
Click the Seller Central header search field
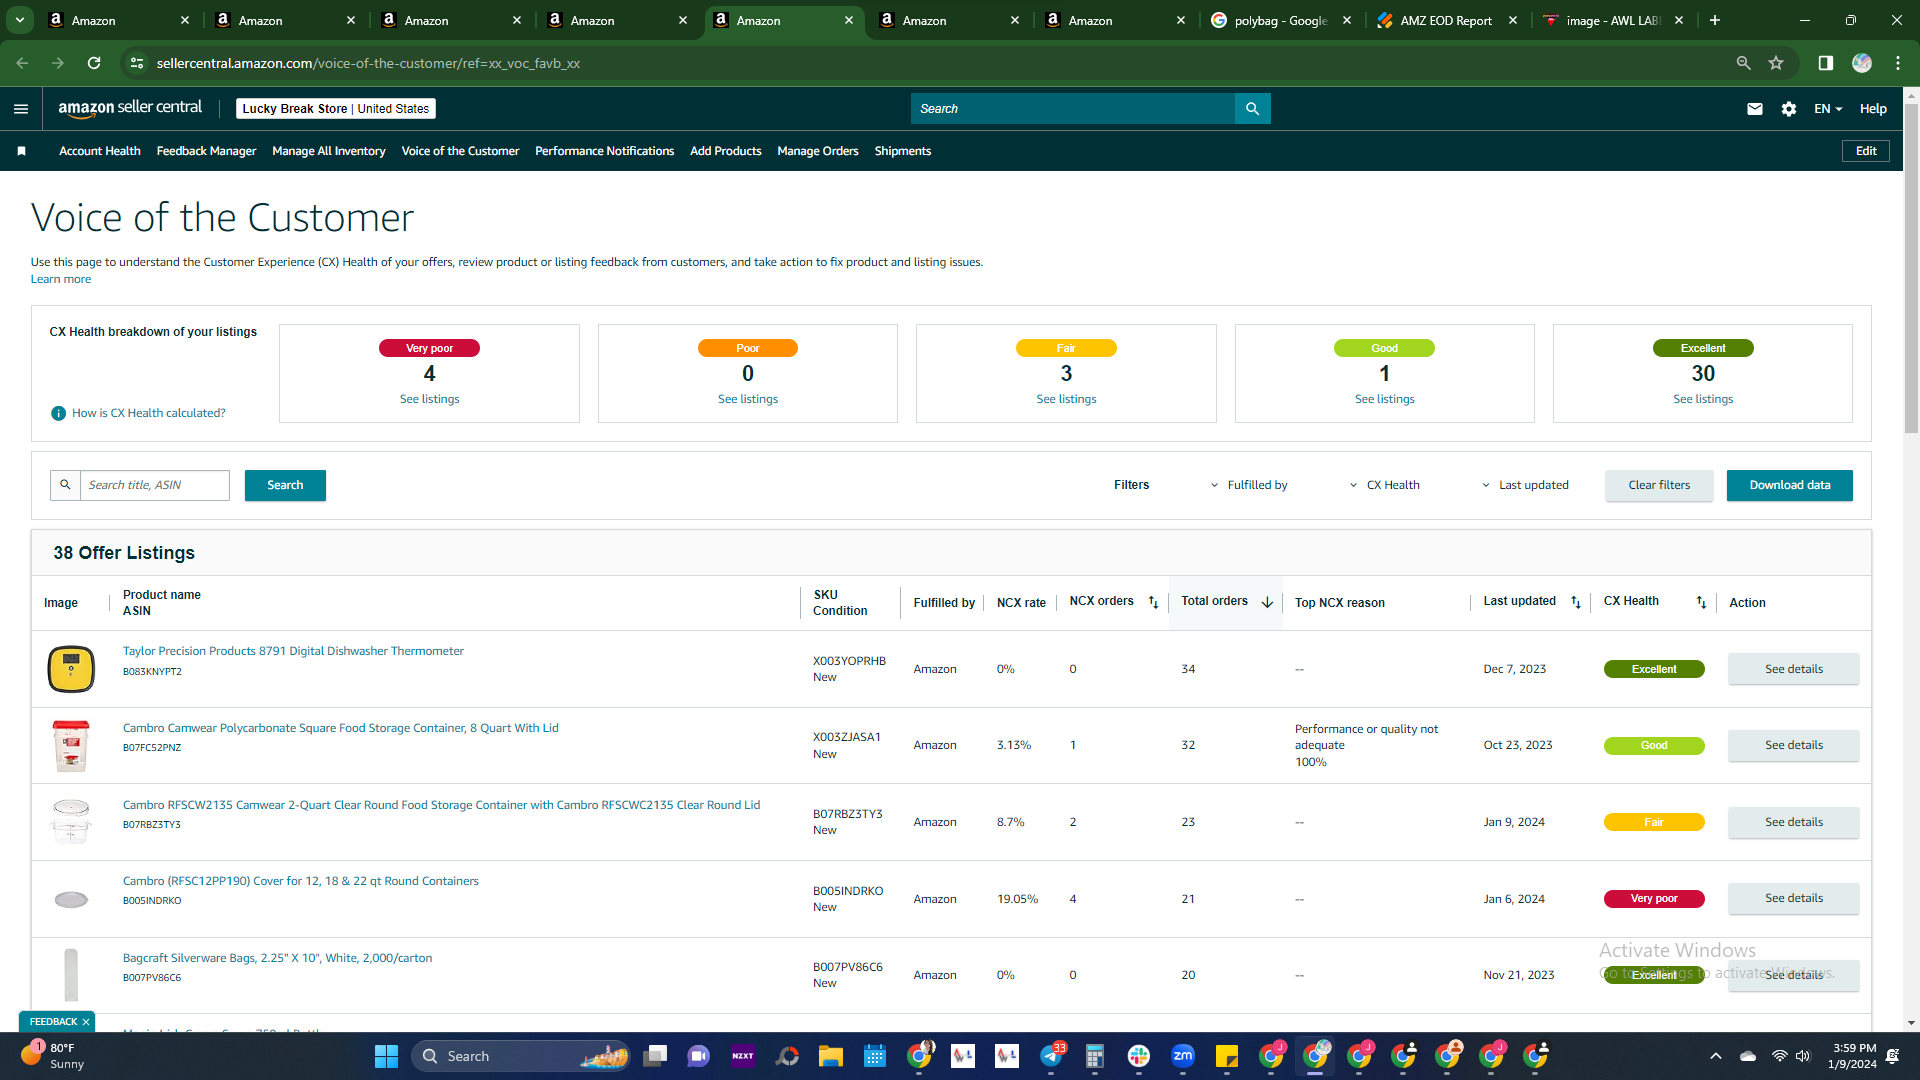tap(1073, 109)
